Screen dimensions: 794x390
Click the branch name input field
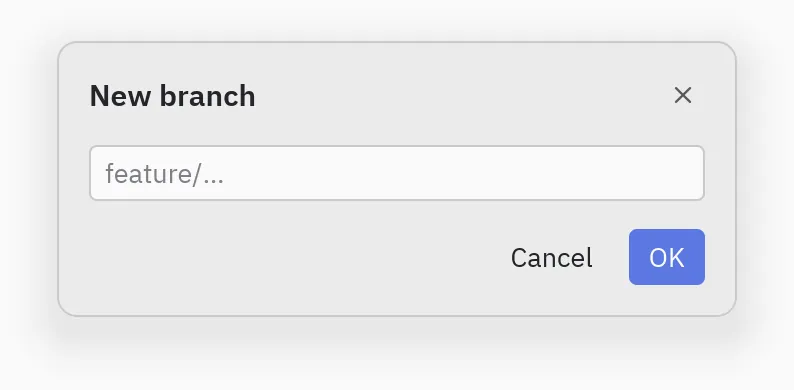tap(397, 173)
